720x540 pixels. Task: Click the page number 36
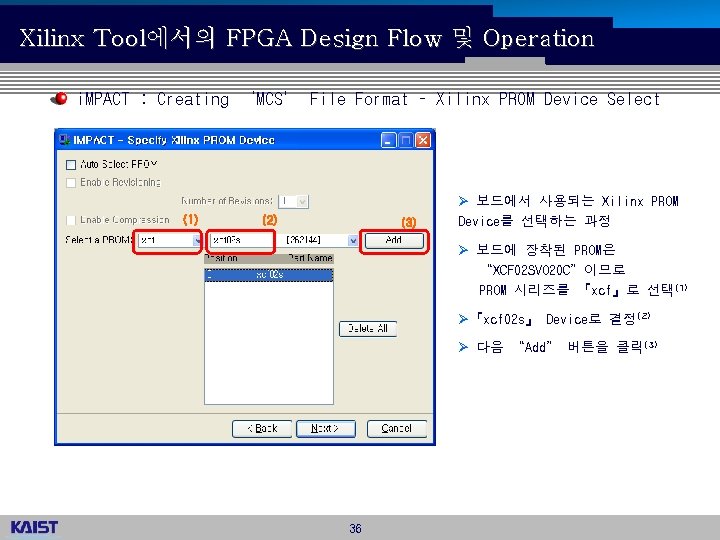pyautogui.click(x=355, y=528)
